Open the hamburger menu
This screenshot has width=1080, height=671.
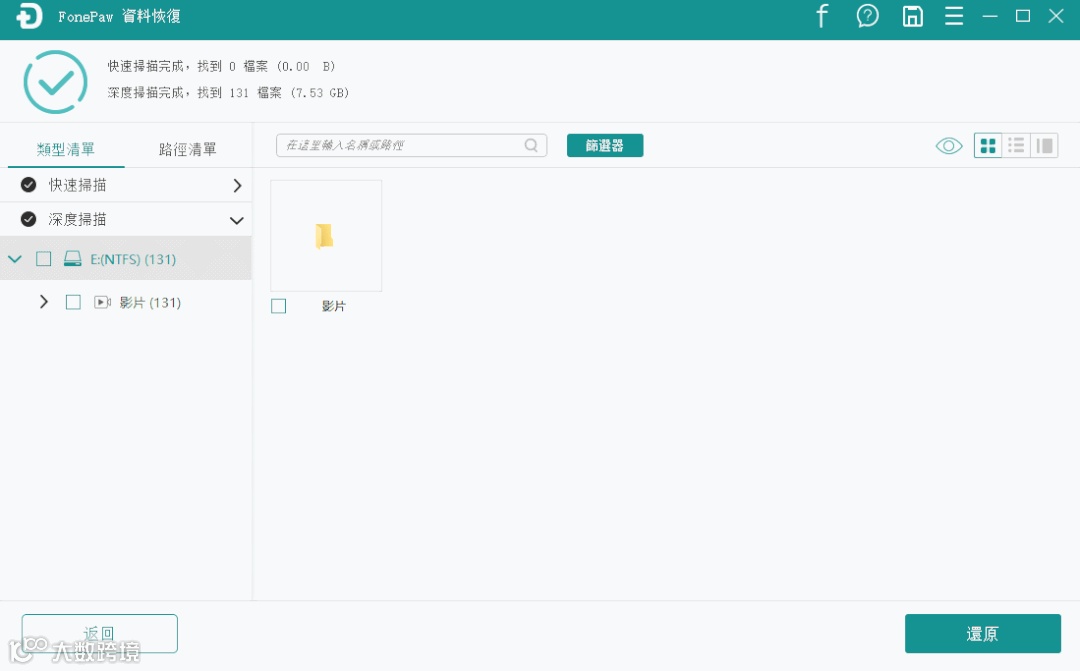pyautogui.click(x=954, y=16)
